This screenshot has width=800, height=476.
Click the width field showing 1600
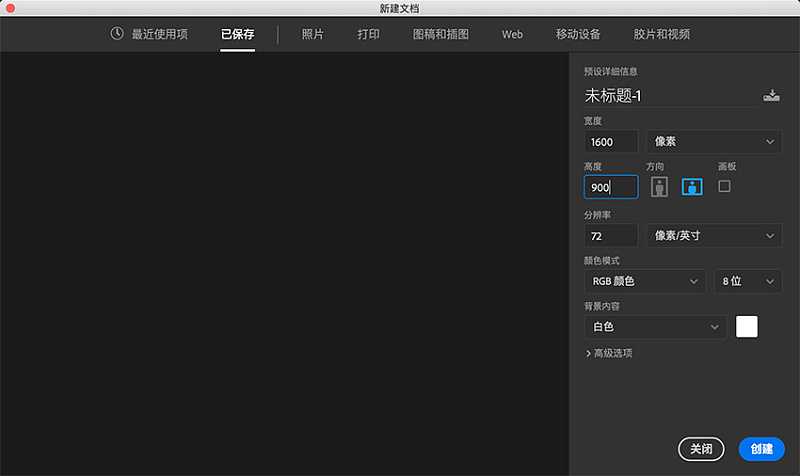point(610,142)
